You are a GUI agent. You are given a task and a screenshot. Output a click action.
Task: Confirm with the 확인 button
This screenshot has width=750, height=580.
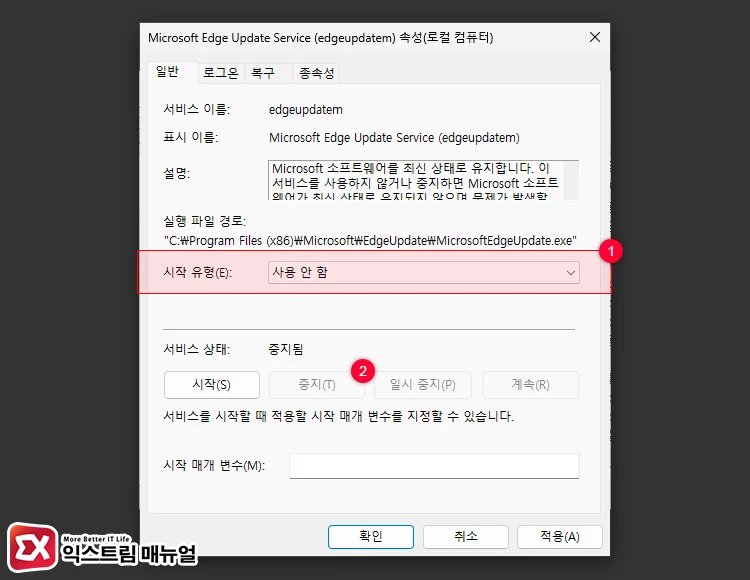[371, 536]
